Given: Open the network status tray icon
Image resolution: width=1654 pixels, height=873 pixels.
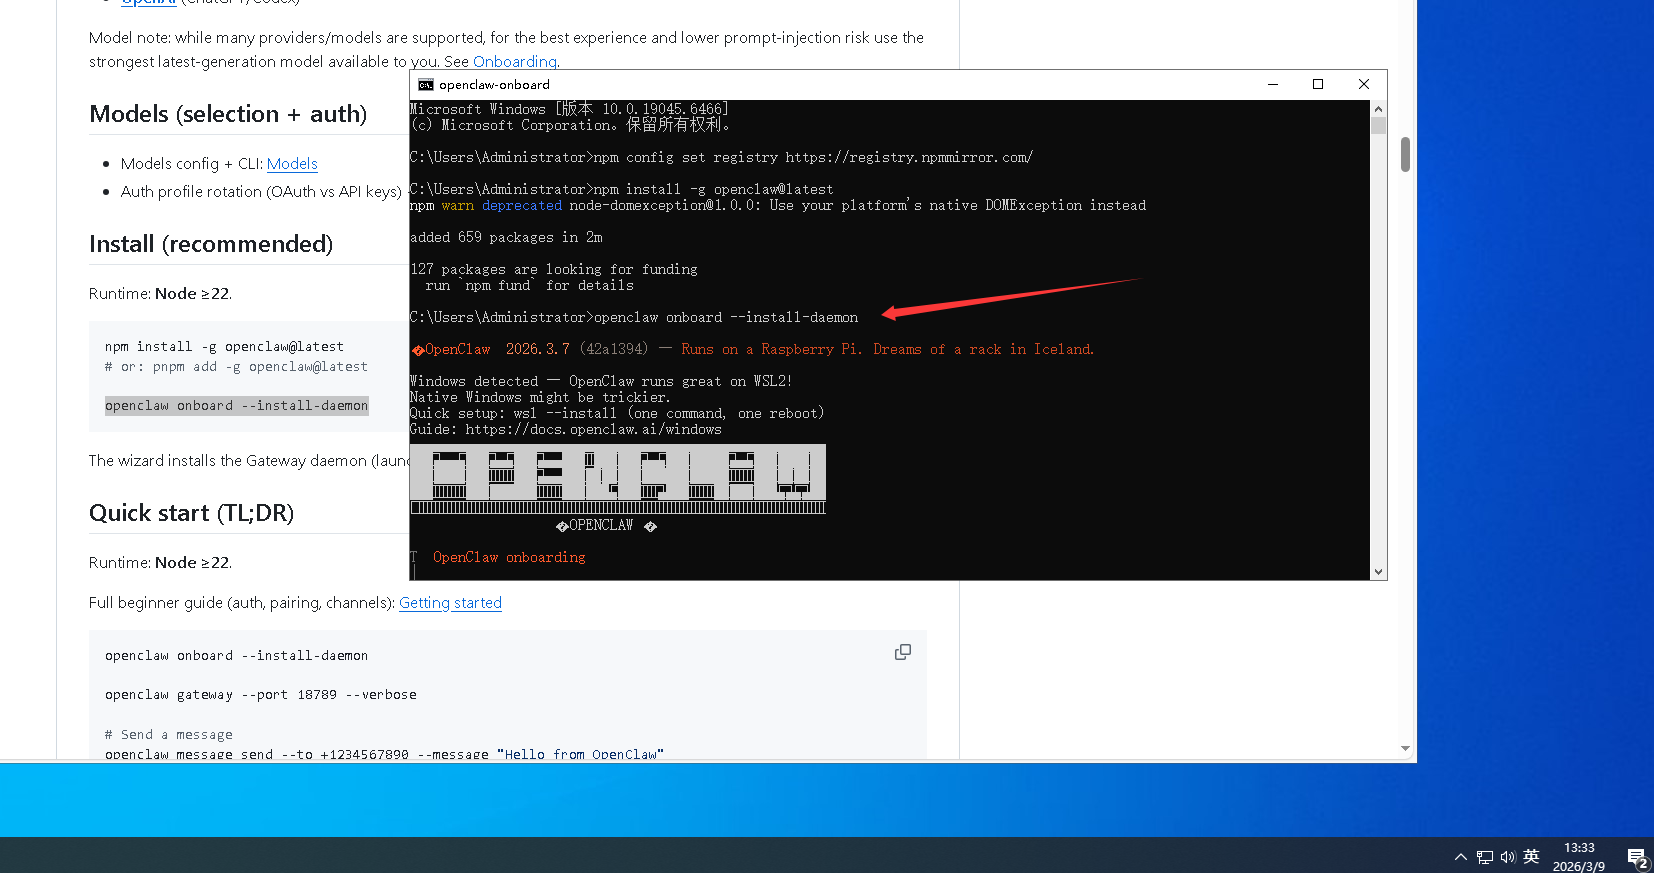Looking at the screenshot, I should [x=1485, y=857].
